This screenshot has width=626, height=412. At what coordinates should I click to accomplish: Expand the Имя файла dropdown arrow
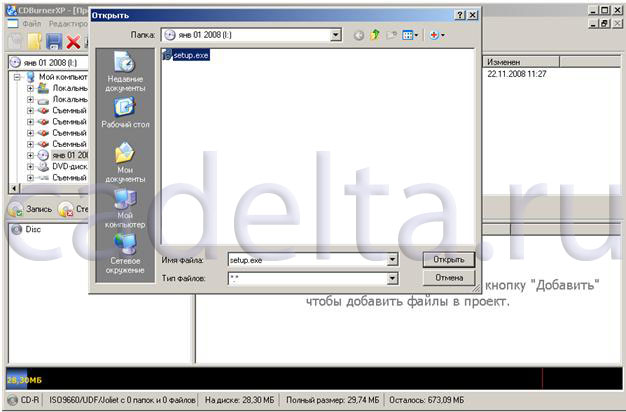click(393, 260)
